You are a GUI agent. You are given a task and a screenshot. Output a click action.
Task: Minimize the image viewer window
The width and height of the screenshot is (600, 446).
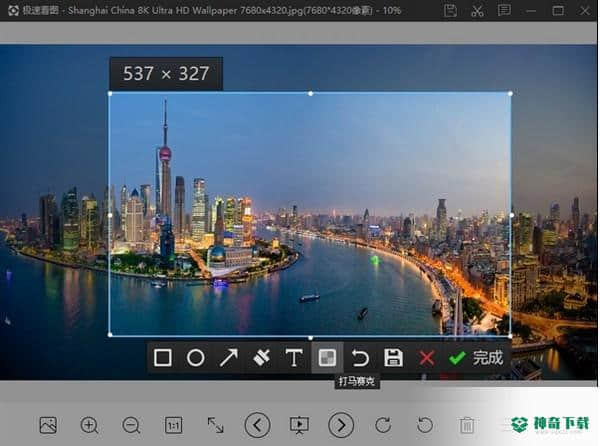click(531, 11)
